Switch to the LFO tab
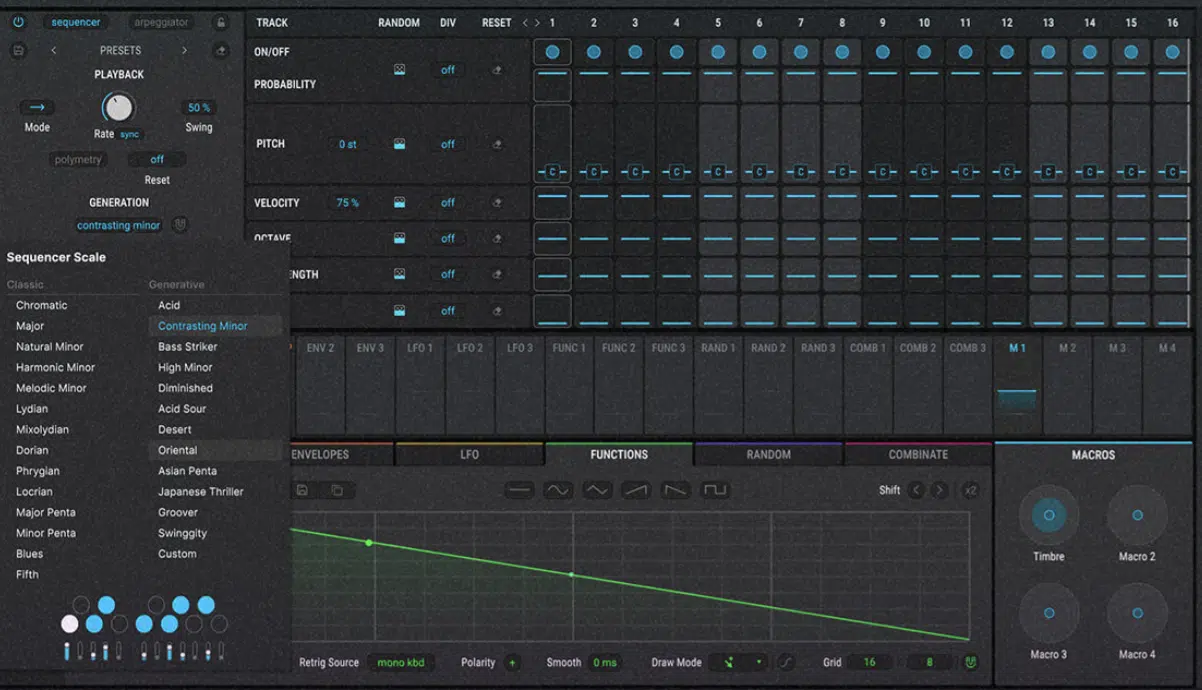The width and height of the screenshot is (1202, 690). [470, 454]
